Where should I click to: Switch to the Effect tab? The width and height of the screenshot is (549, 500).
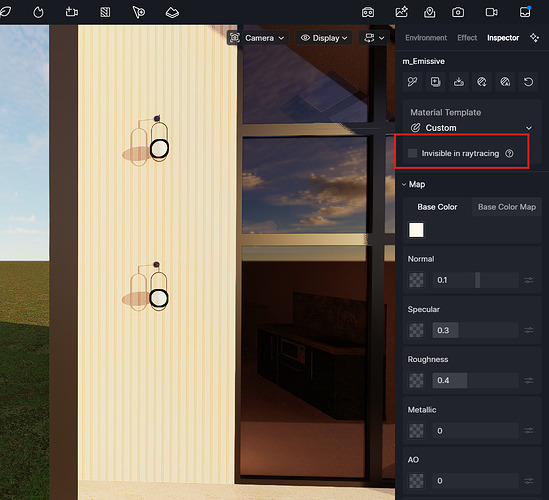(467, 38)
